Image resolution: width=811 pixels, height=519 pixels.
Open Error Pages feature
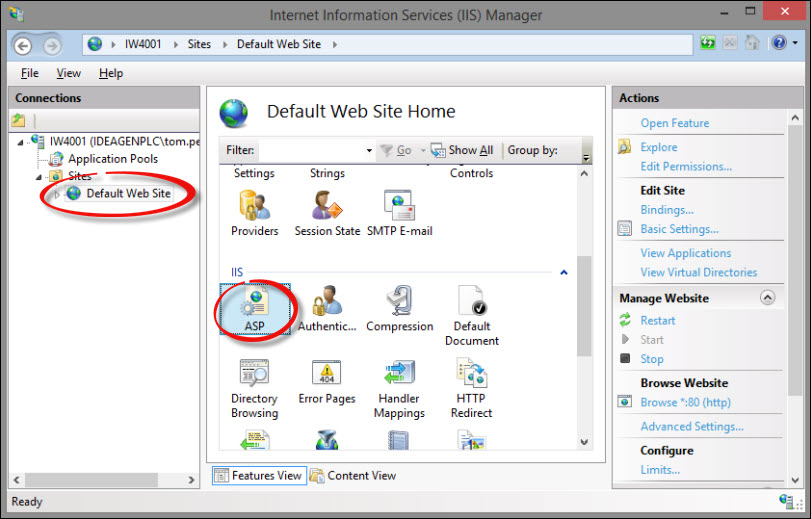[327, 382]
